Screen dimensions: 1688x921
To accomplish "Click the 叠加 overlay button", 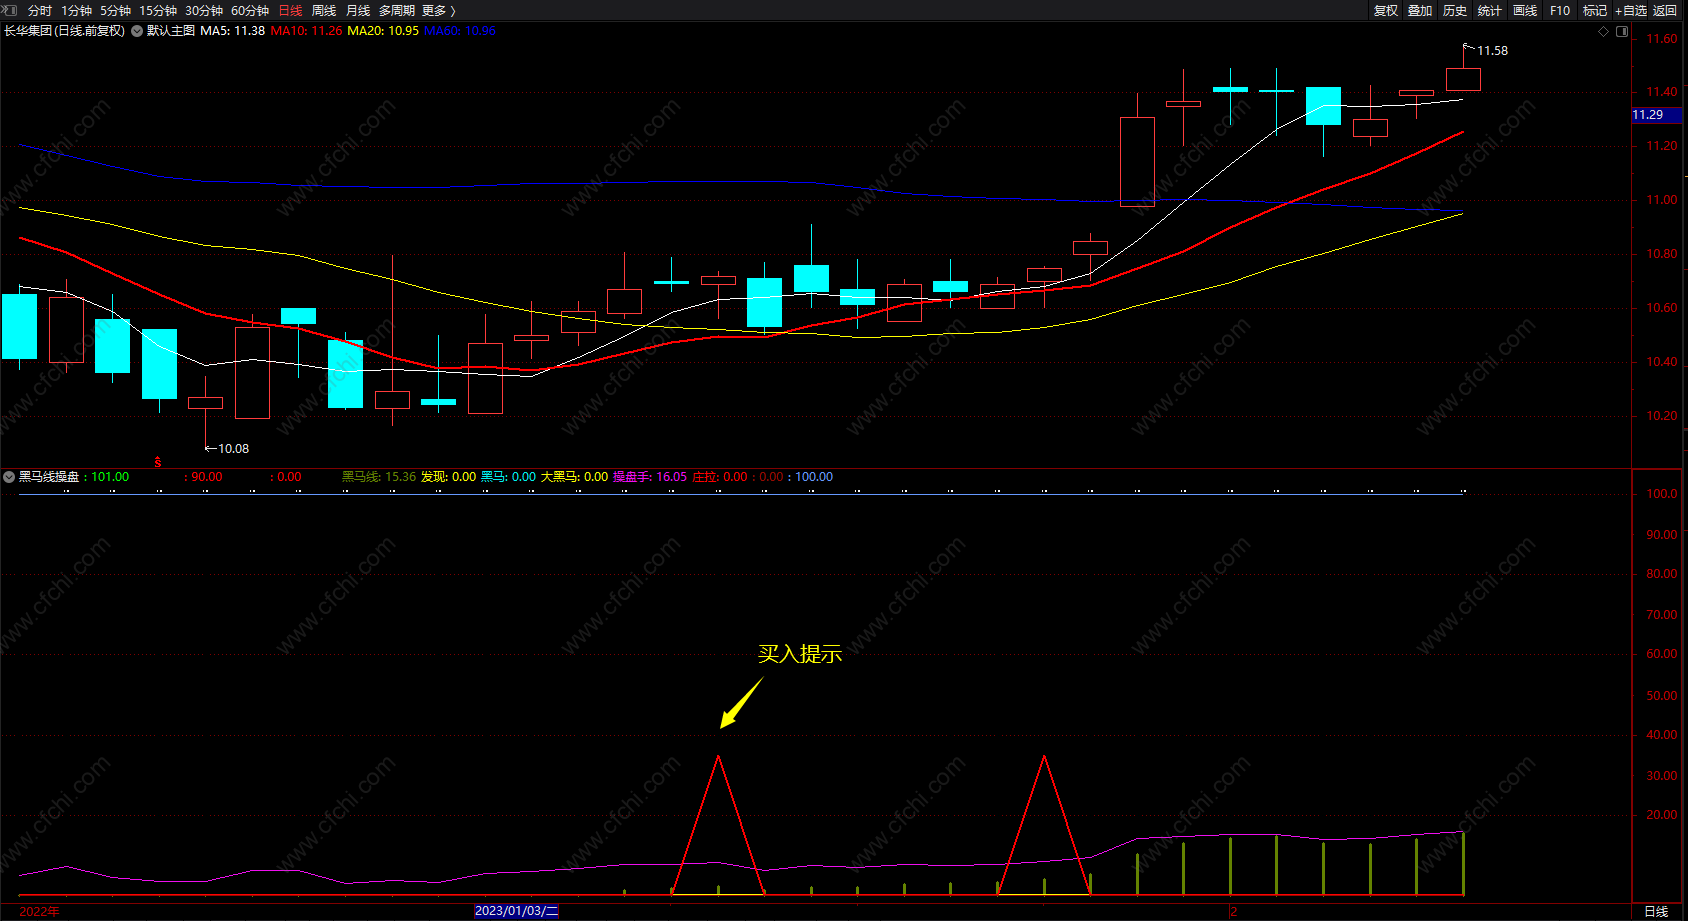I will point(1420,10).
